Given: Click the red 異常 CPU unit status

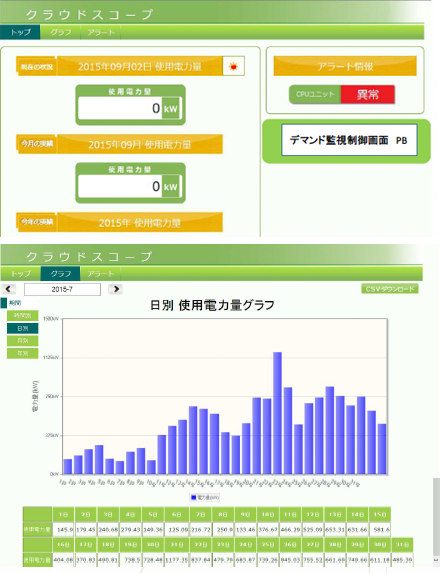Looking at the screenshot, I should pyautogui.click(x=368, y=95).
